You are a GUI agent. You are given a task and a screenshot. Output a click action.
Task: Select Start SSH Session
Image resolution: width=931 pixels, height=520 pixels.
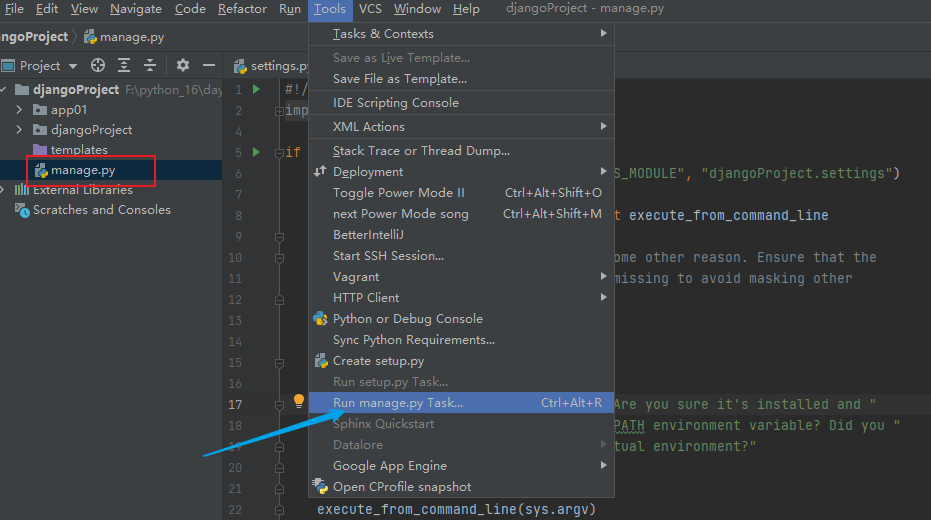coord(461,255)
